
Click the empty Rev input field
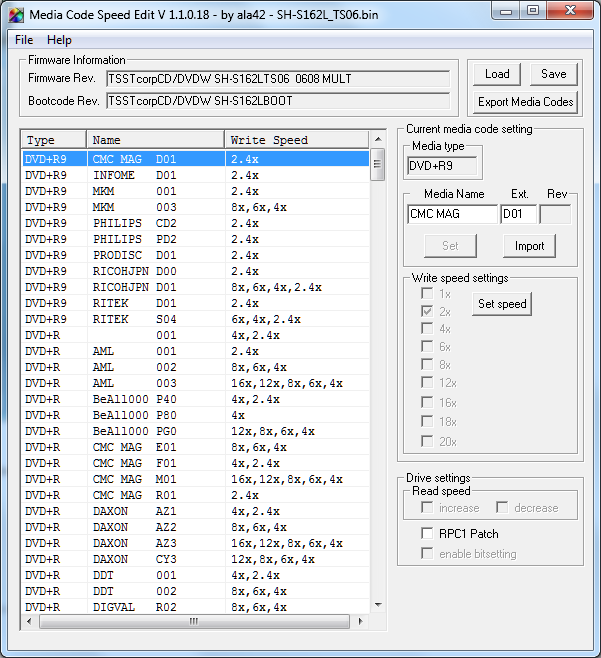[x=555, y=214]
